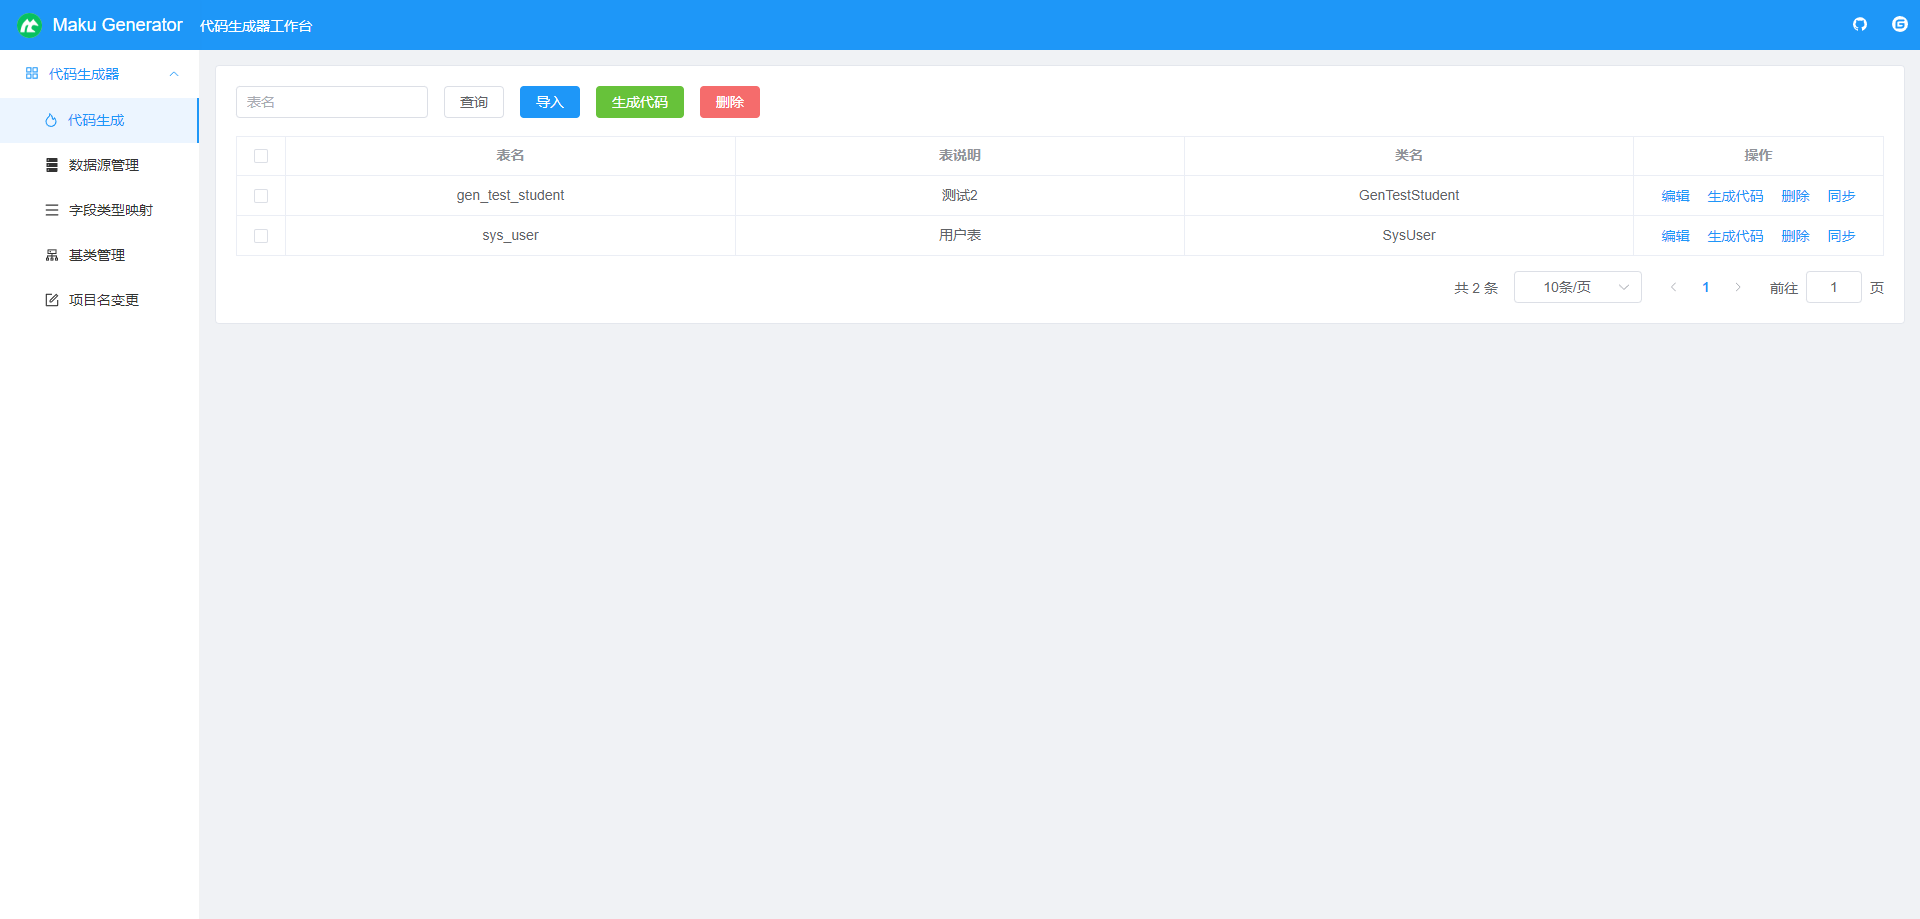Click 同步 link for sys_user
The image size is (1920, 919).
coord(1842,236)
